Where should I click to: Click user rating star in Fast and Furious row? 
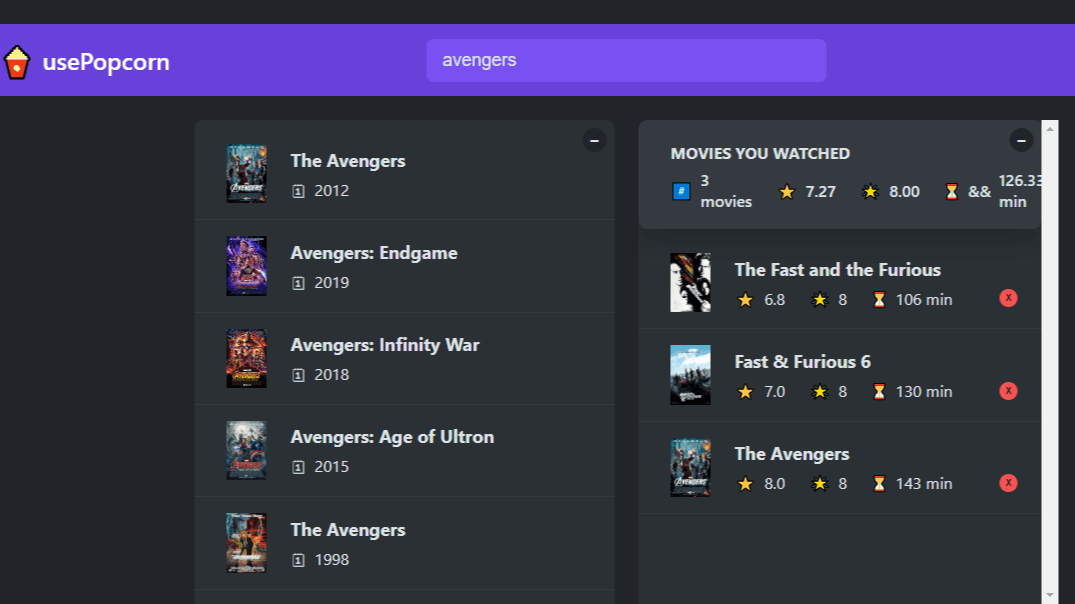pyautogui.click(x=819, y=300)
